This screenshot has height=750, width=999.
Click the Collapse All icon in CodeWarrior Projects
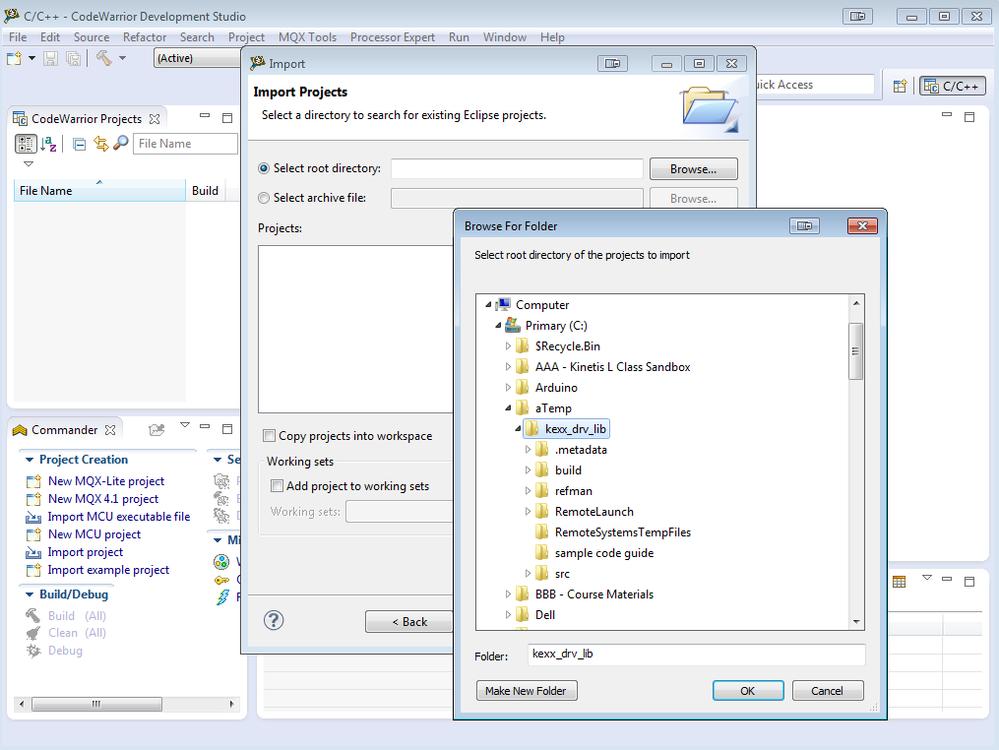click(79, 145)
